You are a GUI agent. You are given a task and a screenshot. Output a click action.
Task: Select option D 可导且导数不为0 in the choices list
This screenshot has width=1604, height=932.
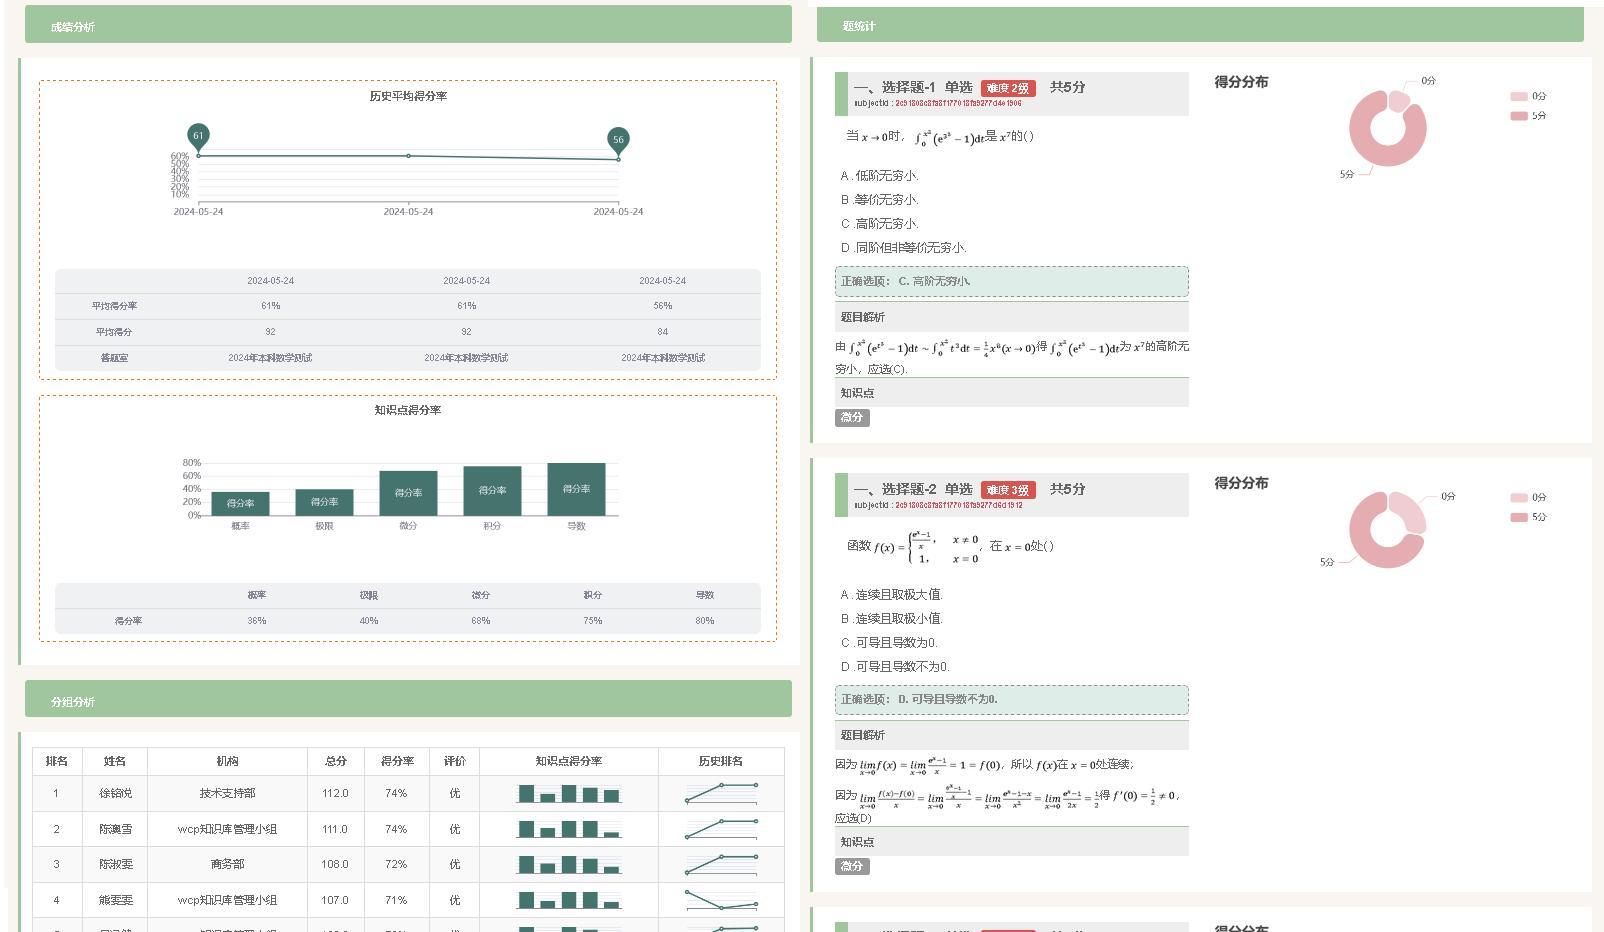click(895, 667)
